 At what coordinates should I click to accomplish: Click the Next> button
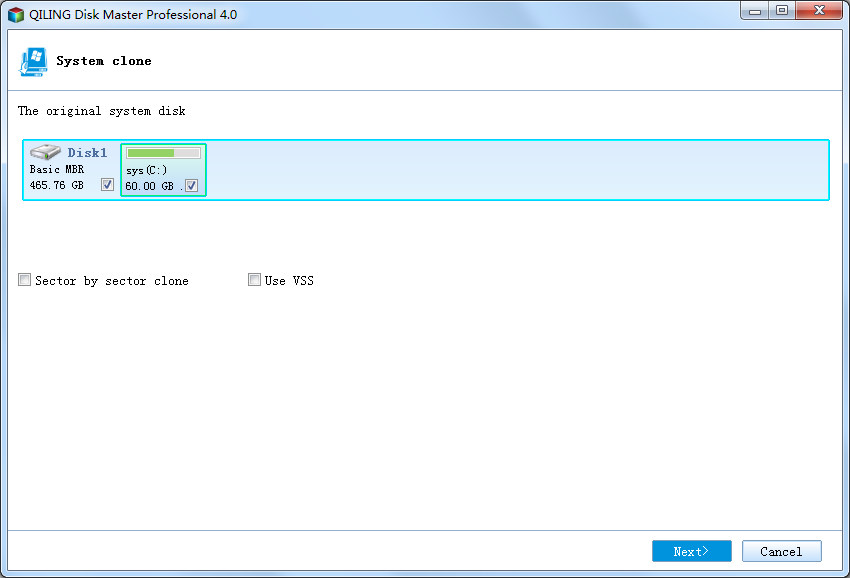pyautogui.click(x=692, y=551)
